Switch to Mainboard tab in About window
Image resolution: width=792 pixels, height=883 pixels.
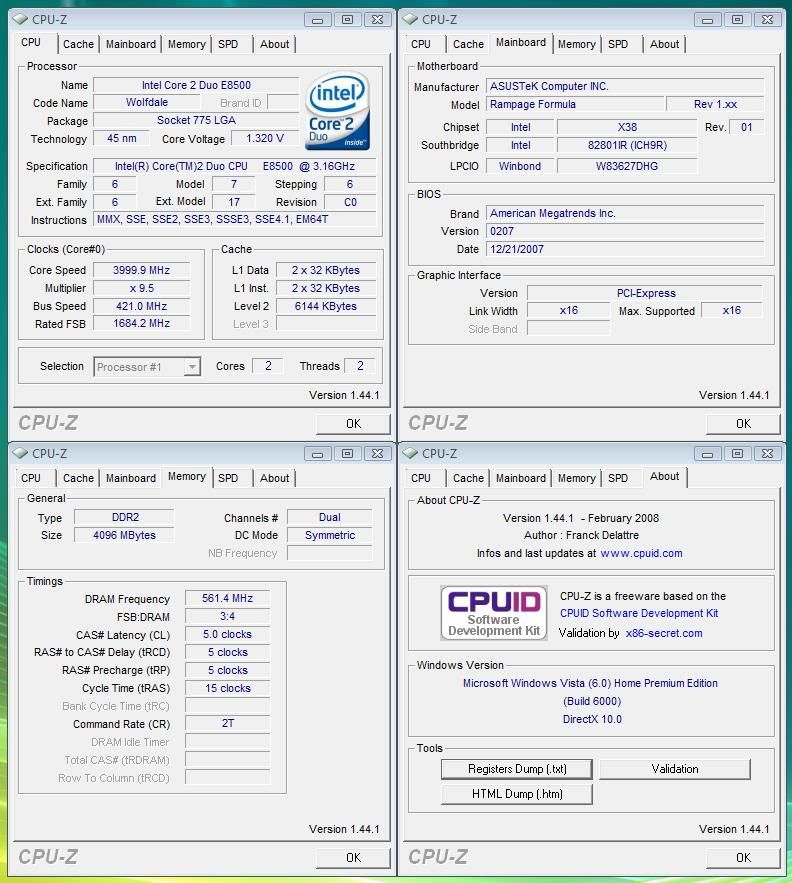[520, 478]
